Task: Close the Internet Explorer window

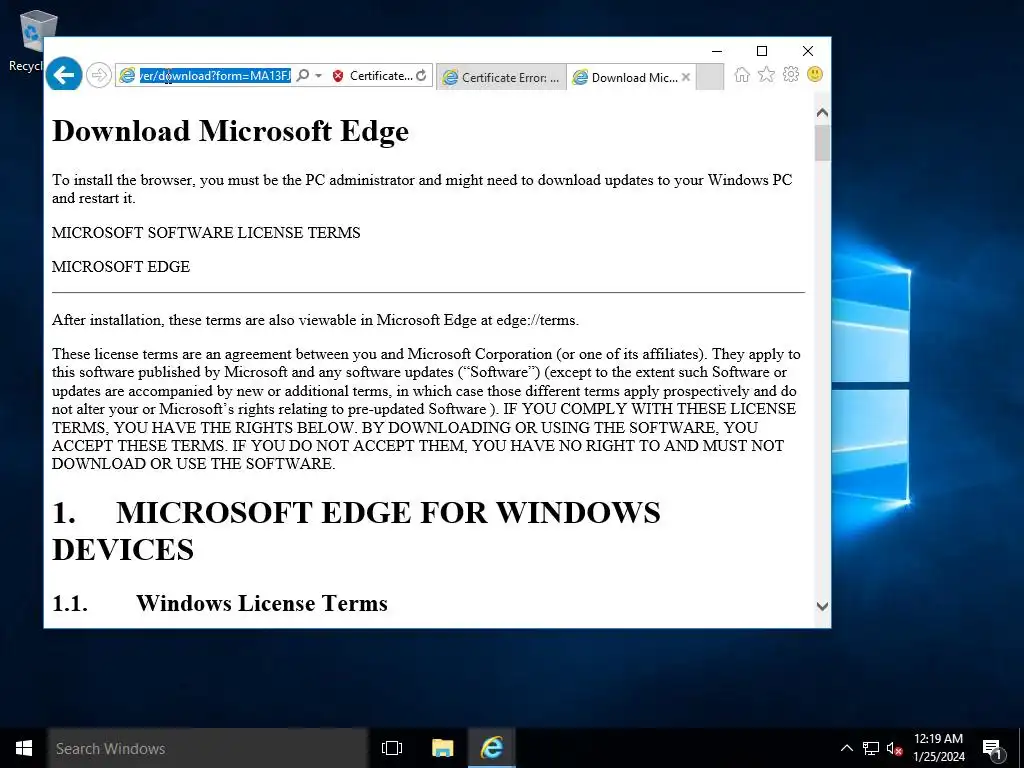Action: click(x=808, y=51)
